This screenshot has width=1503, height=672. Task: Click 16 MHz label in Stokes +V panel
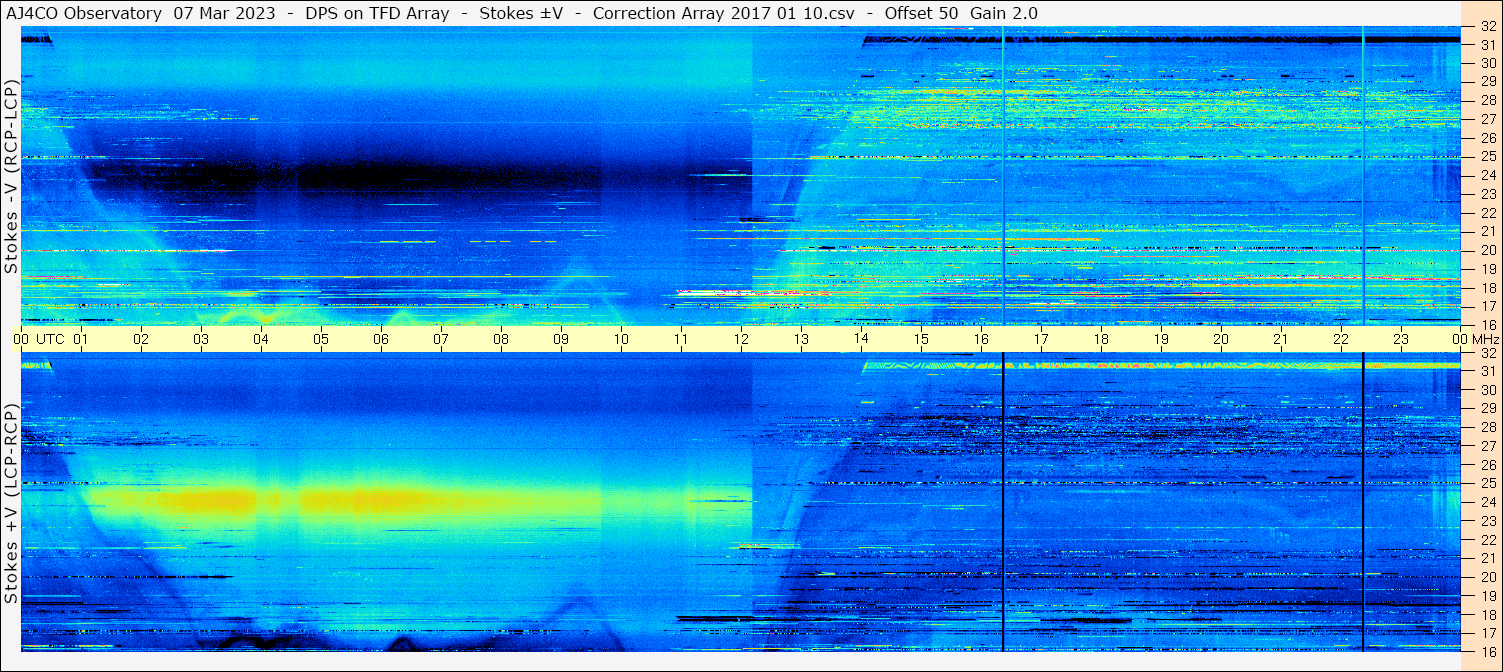click(1488, 651)
